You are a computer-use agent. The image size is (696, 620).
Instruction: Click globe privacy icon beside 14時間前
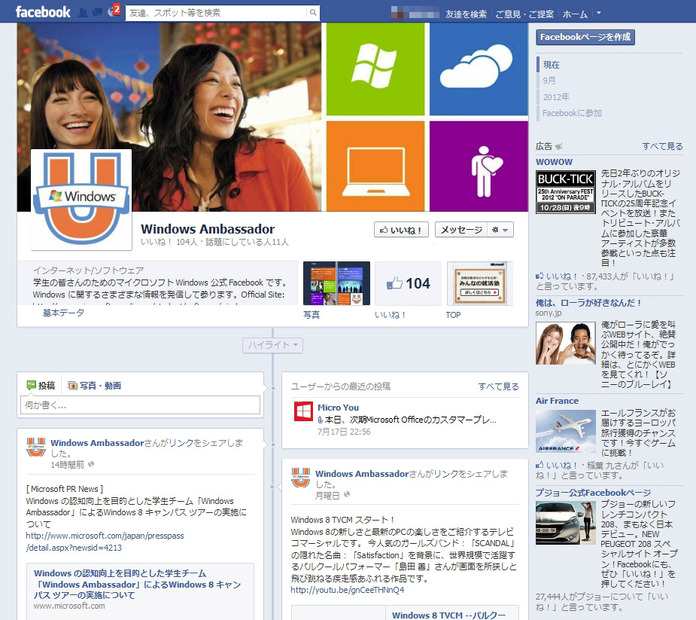pos(91,464)
